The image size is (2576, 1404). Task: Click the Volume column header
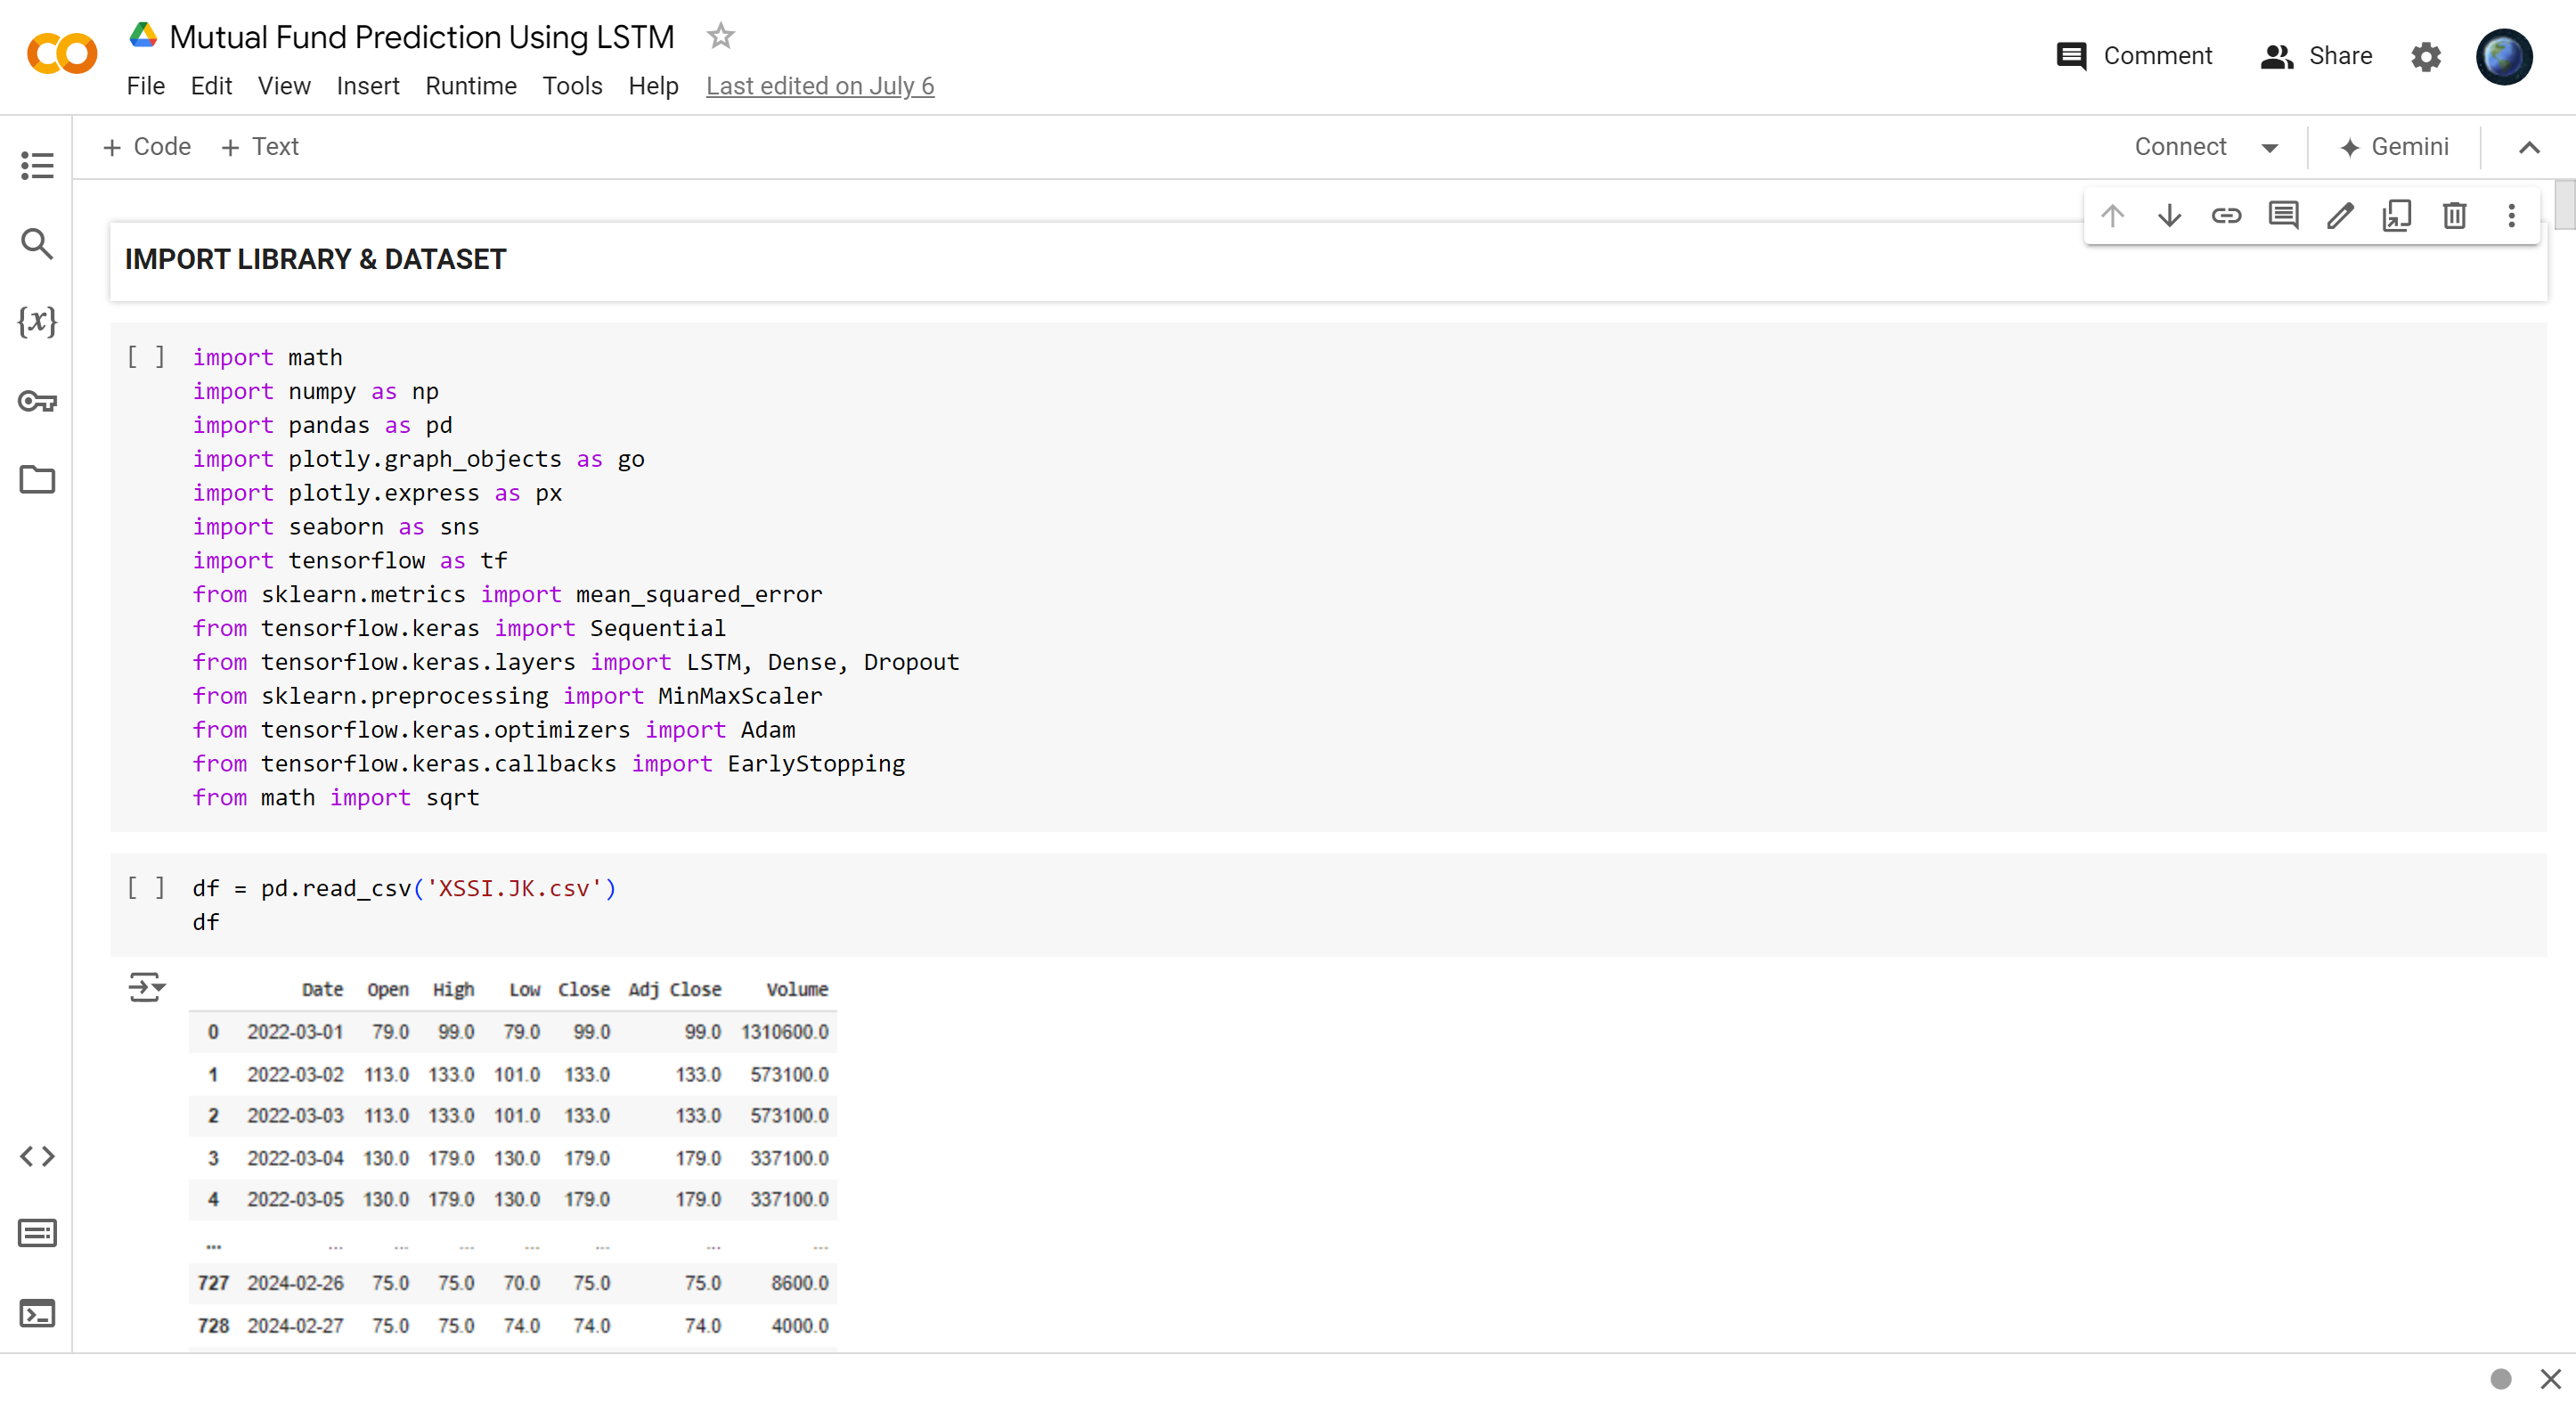tap(797, 989)
